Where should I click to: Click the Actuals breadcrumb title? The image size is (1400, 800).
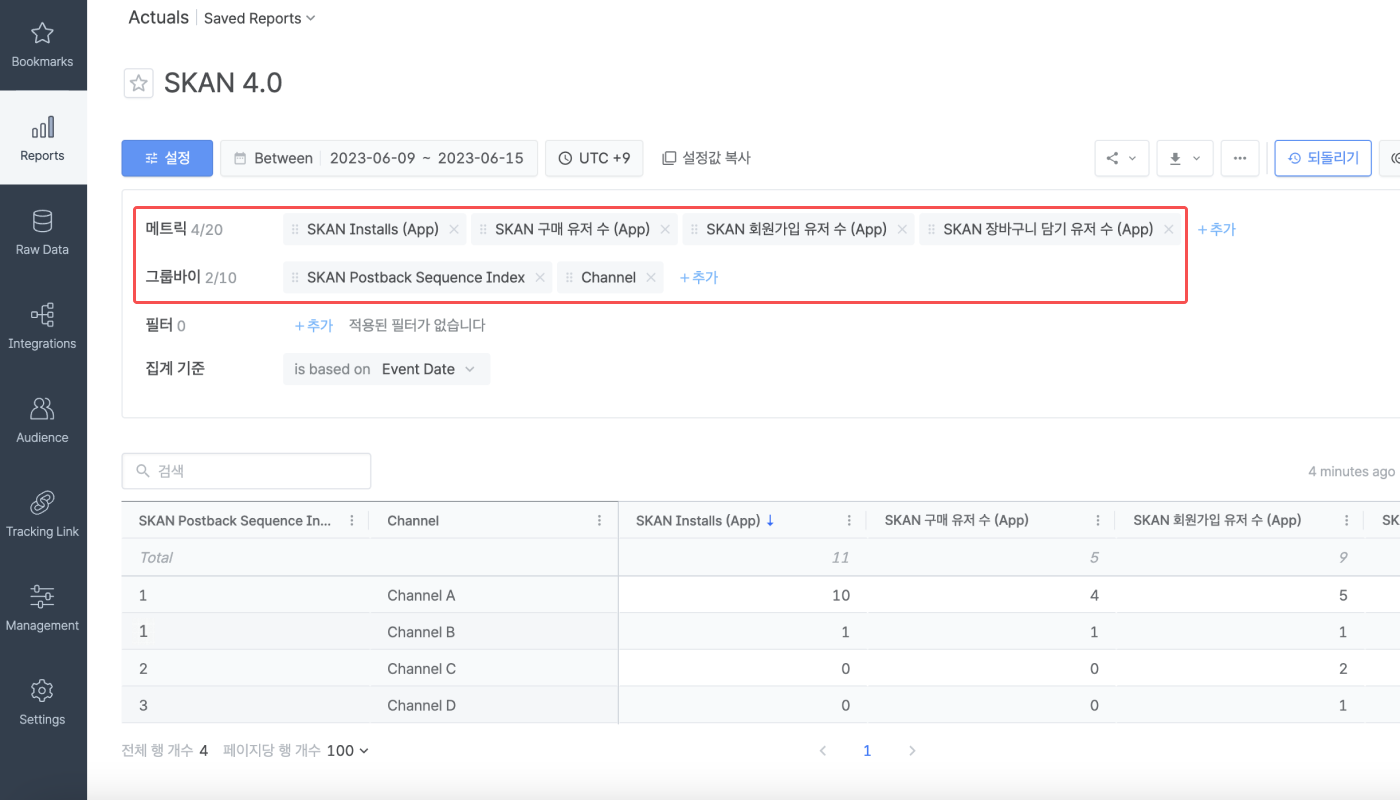pyautogui.click(x=158, y=17)
